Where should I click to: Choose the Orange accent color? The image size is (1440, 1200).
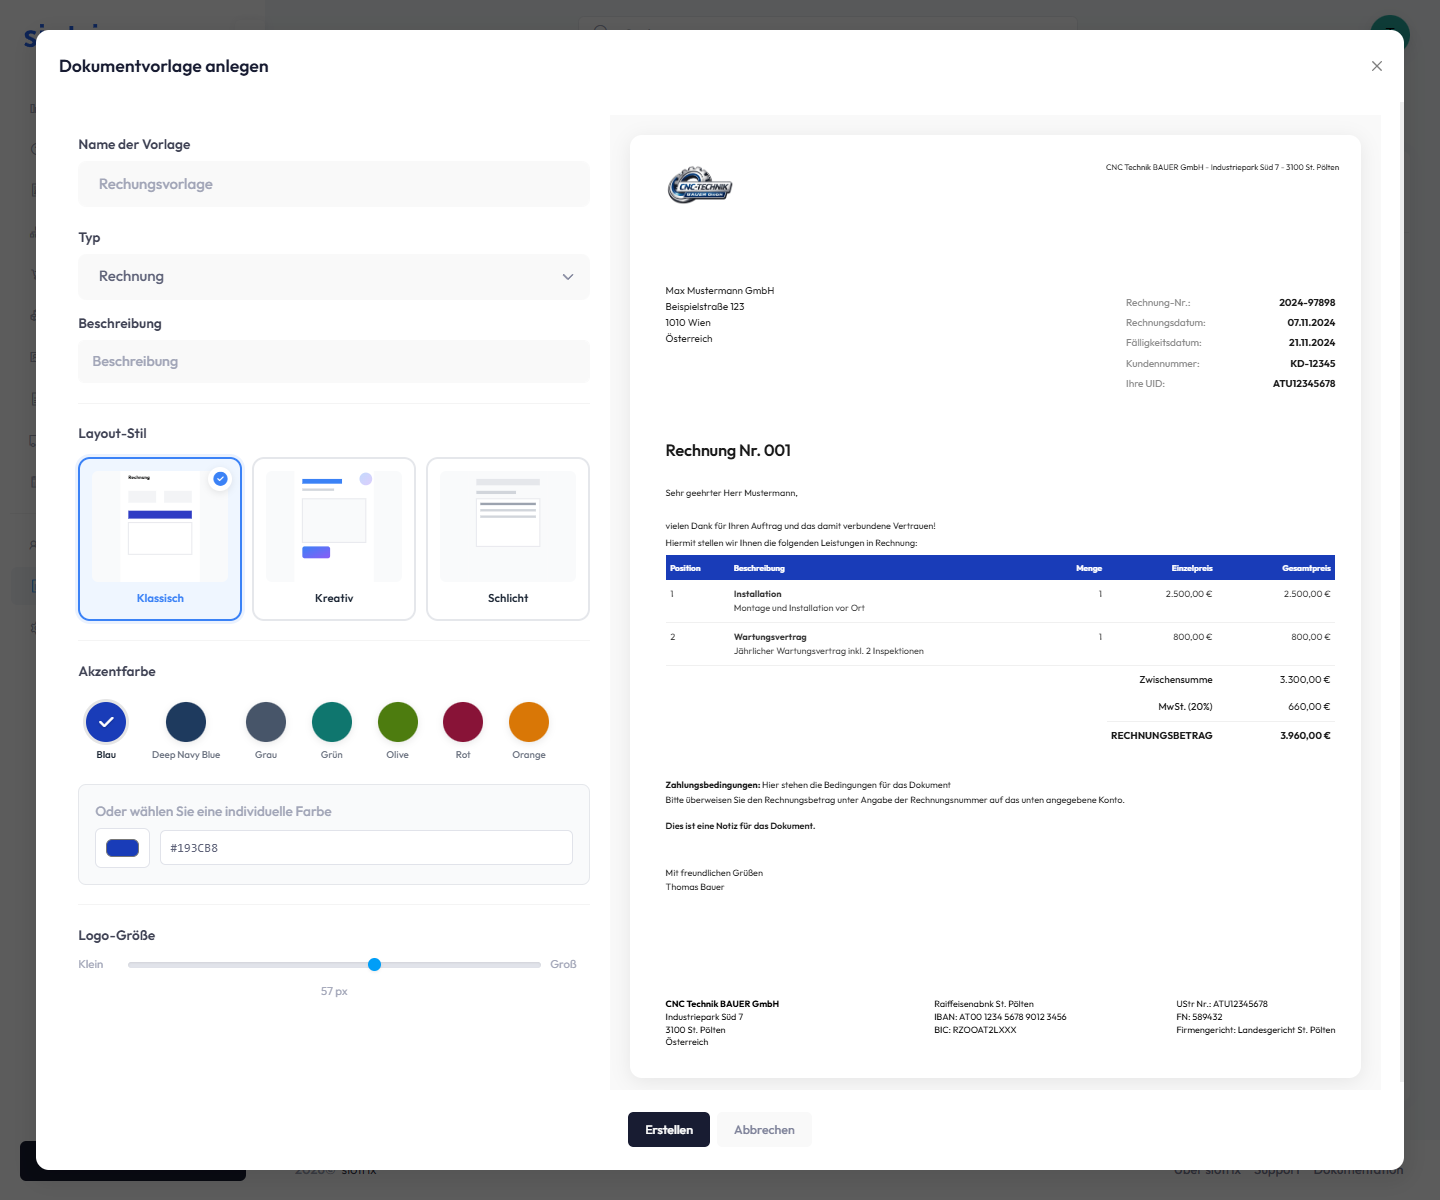529,722
